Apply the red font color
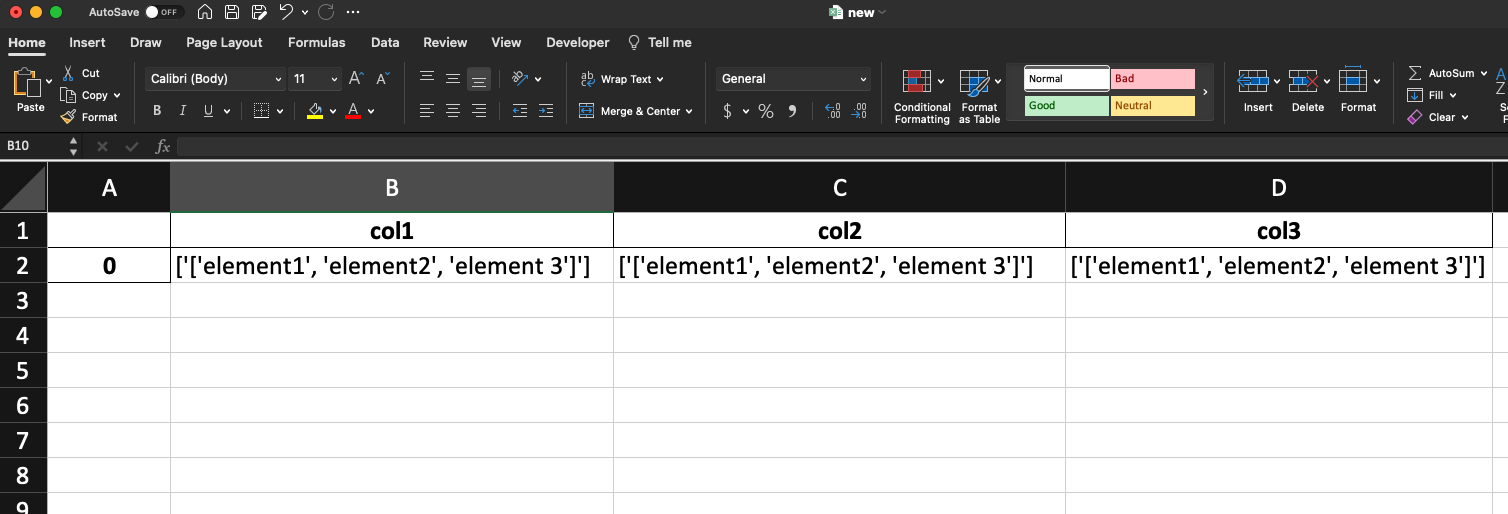 (x=353, y=111)
